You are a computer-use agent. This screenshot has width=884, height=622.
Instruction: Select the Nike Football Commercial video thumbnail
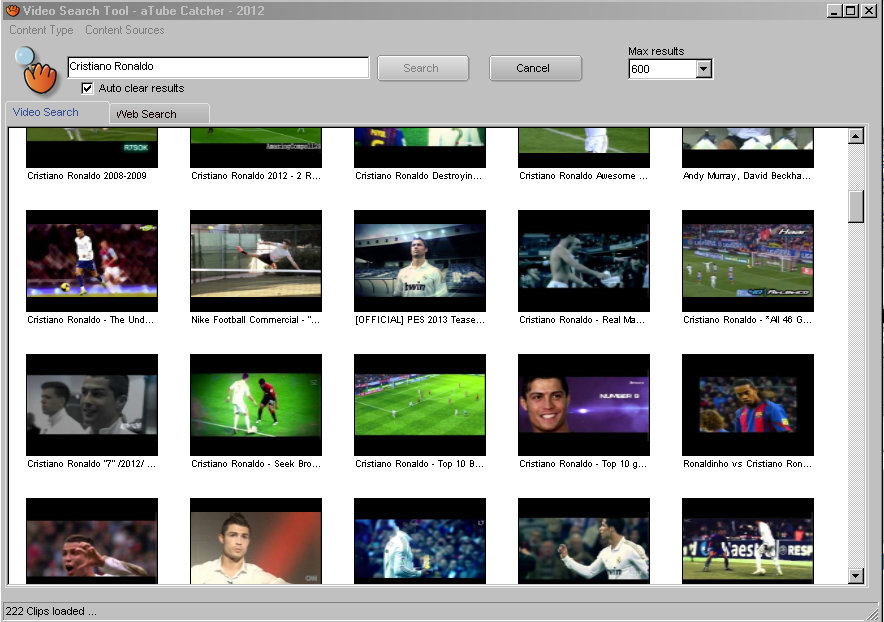pyautogui.click(x=256, y=260)
